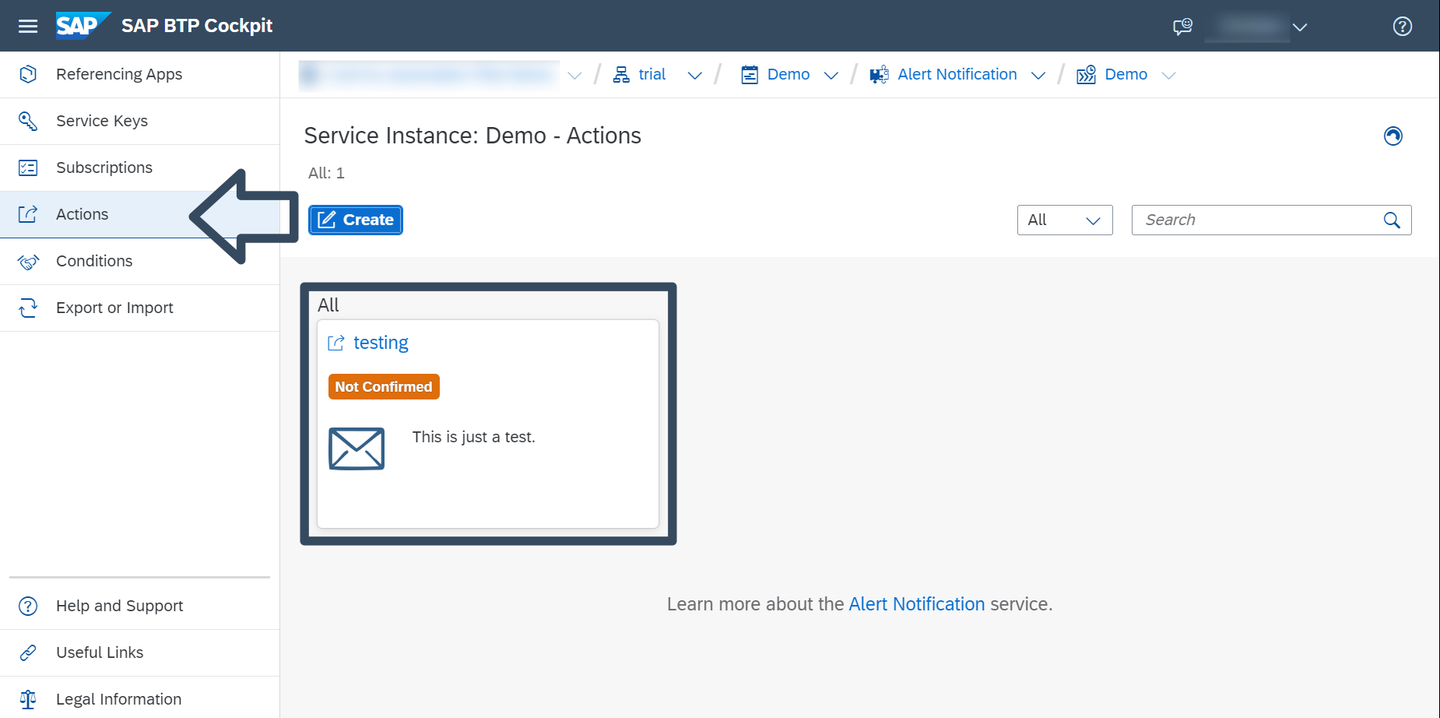
Task: Click the trial breadcrumb link
Action: 652,75
